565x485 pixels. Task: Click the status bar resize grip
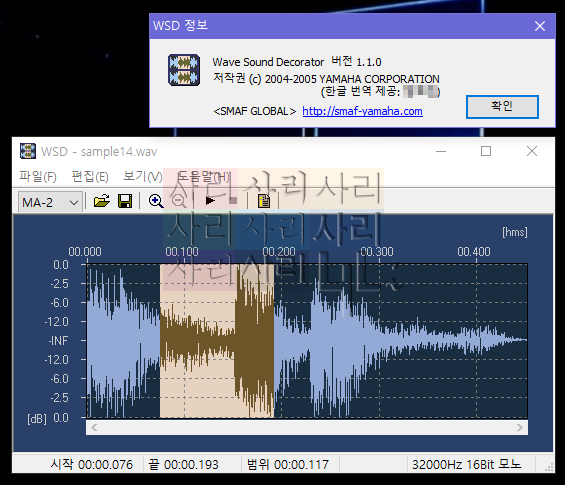click(x=549, y=468)
